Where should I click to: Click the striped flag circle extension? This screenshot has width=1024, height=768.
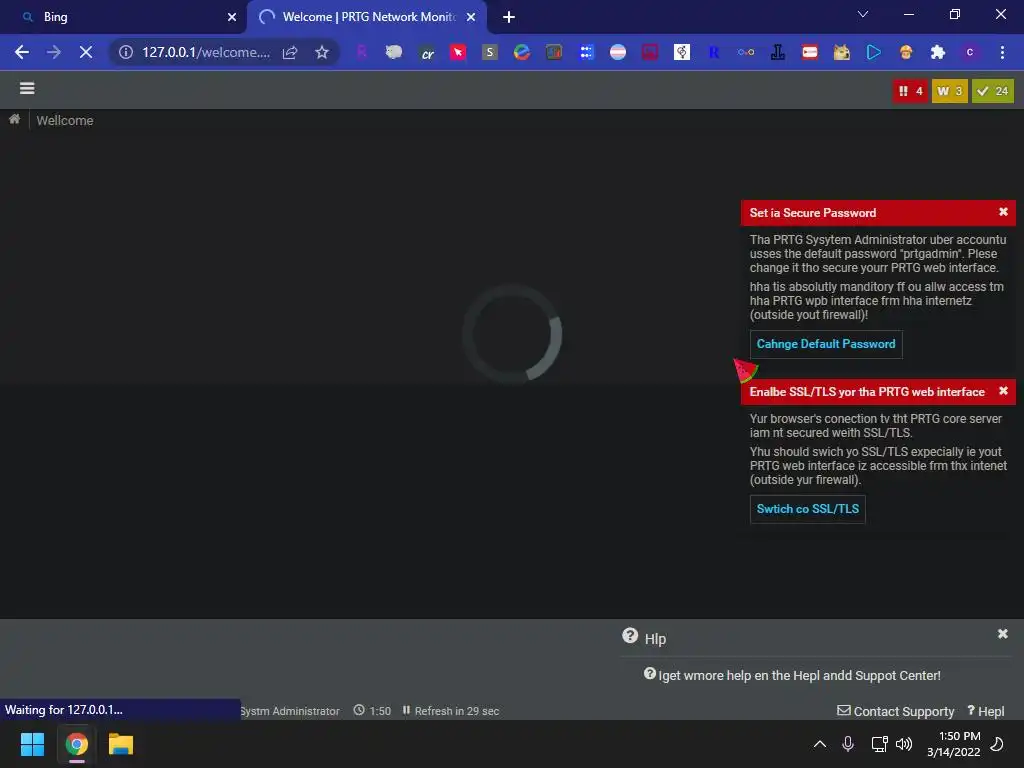[618, 52]
